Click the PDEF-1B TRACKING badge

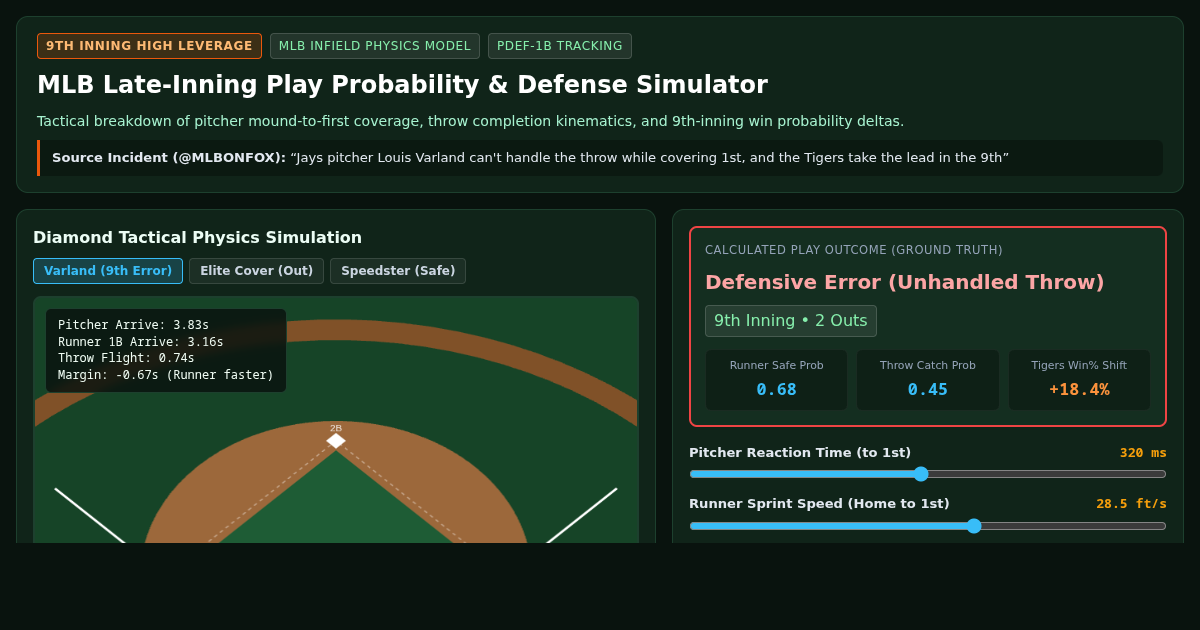click(560, 46)
